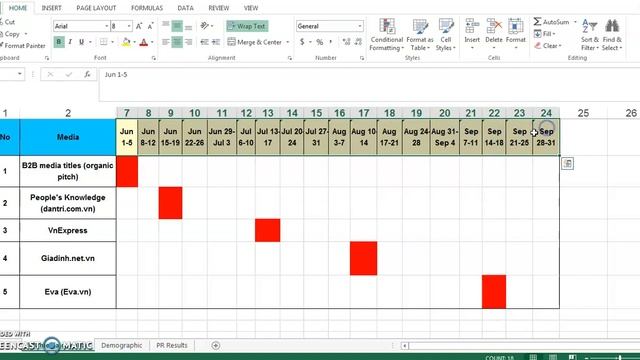
Task: Open Conditional Formatting menu
Action: point(387,35)
